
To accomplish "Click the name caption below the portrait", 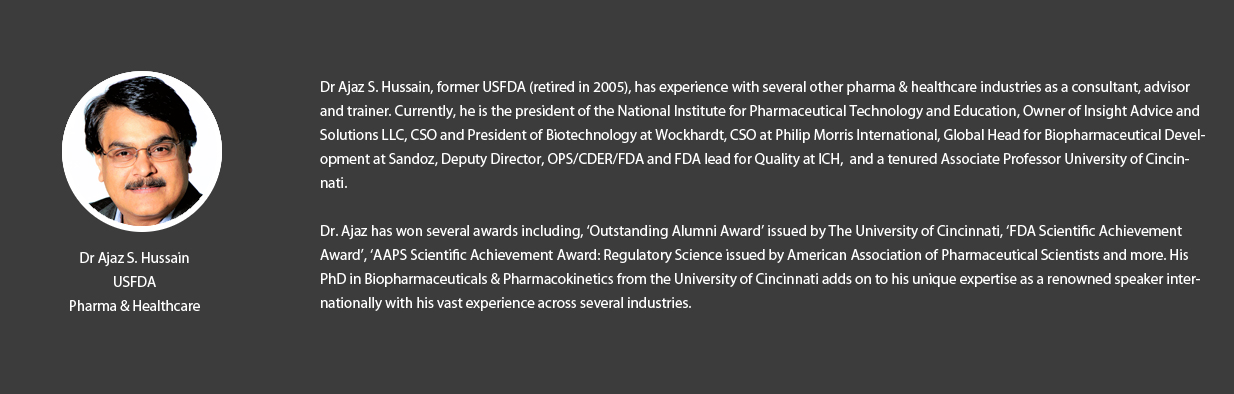I will click(x=134, y=258).
